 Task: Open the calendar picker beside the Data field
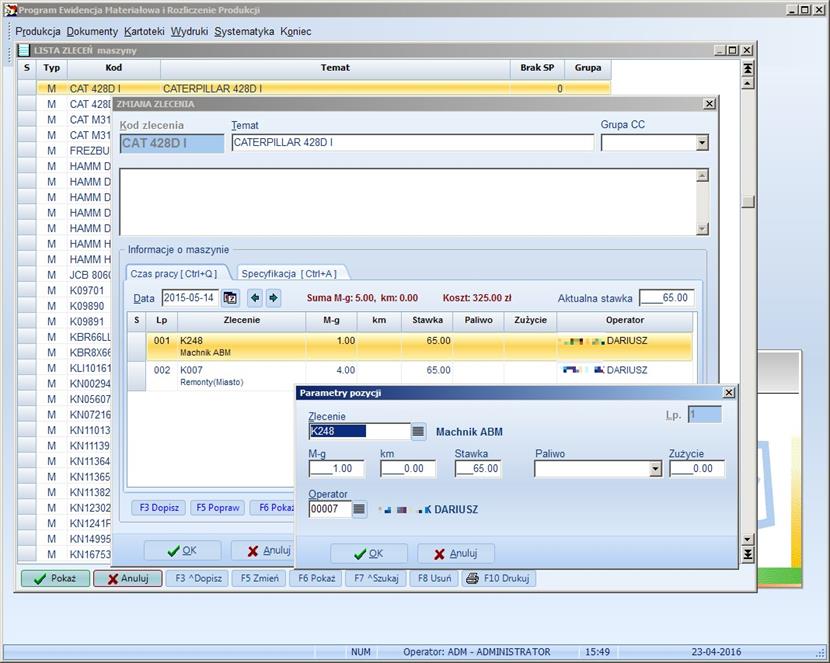pos(230,298)
